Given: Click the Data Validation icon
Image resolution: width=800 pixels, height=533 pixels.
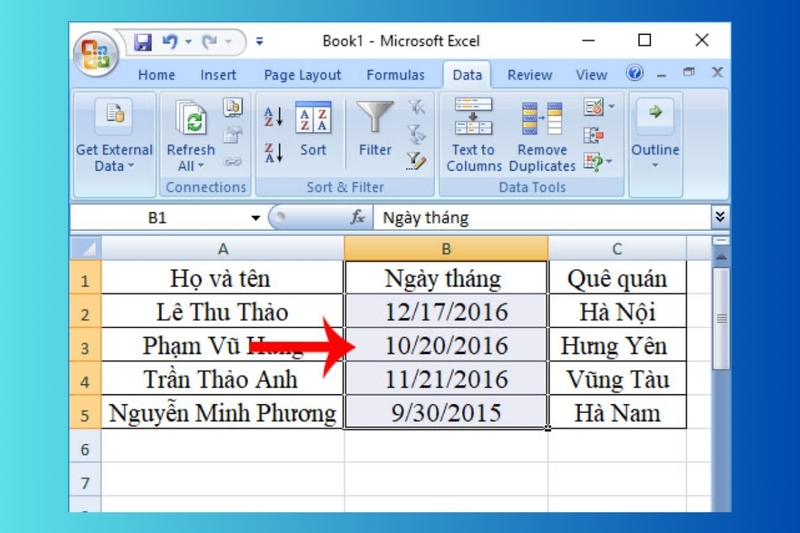Looking at the screenshot, I should pos(594,107).
